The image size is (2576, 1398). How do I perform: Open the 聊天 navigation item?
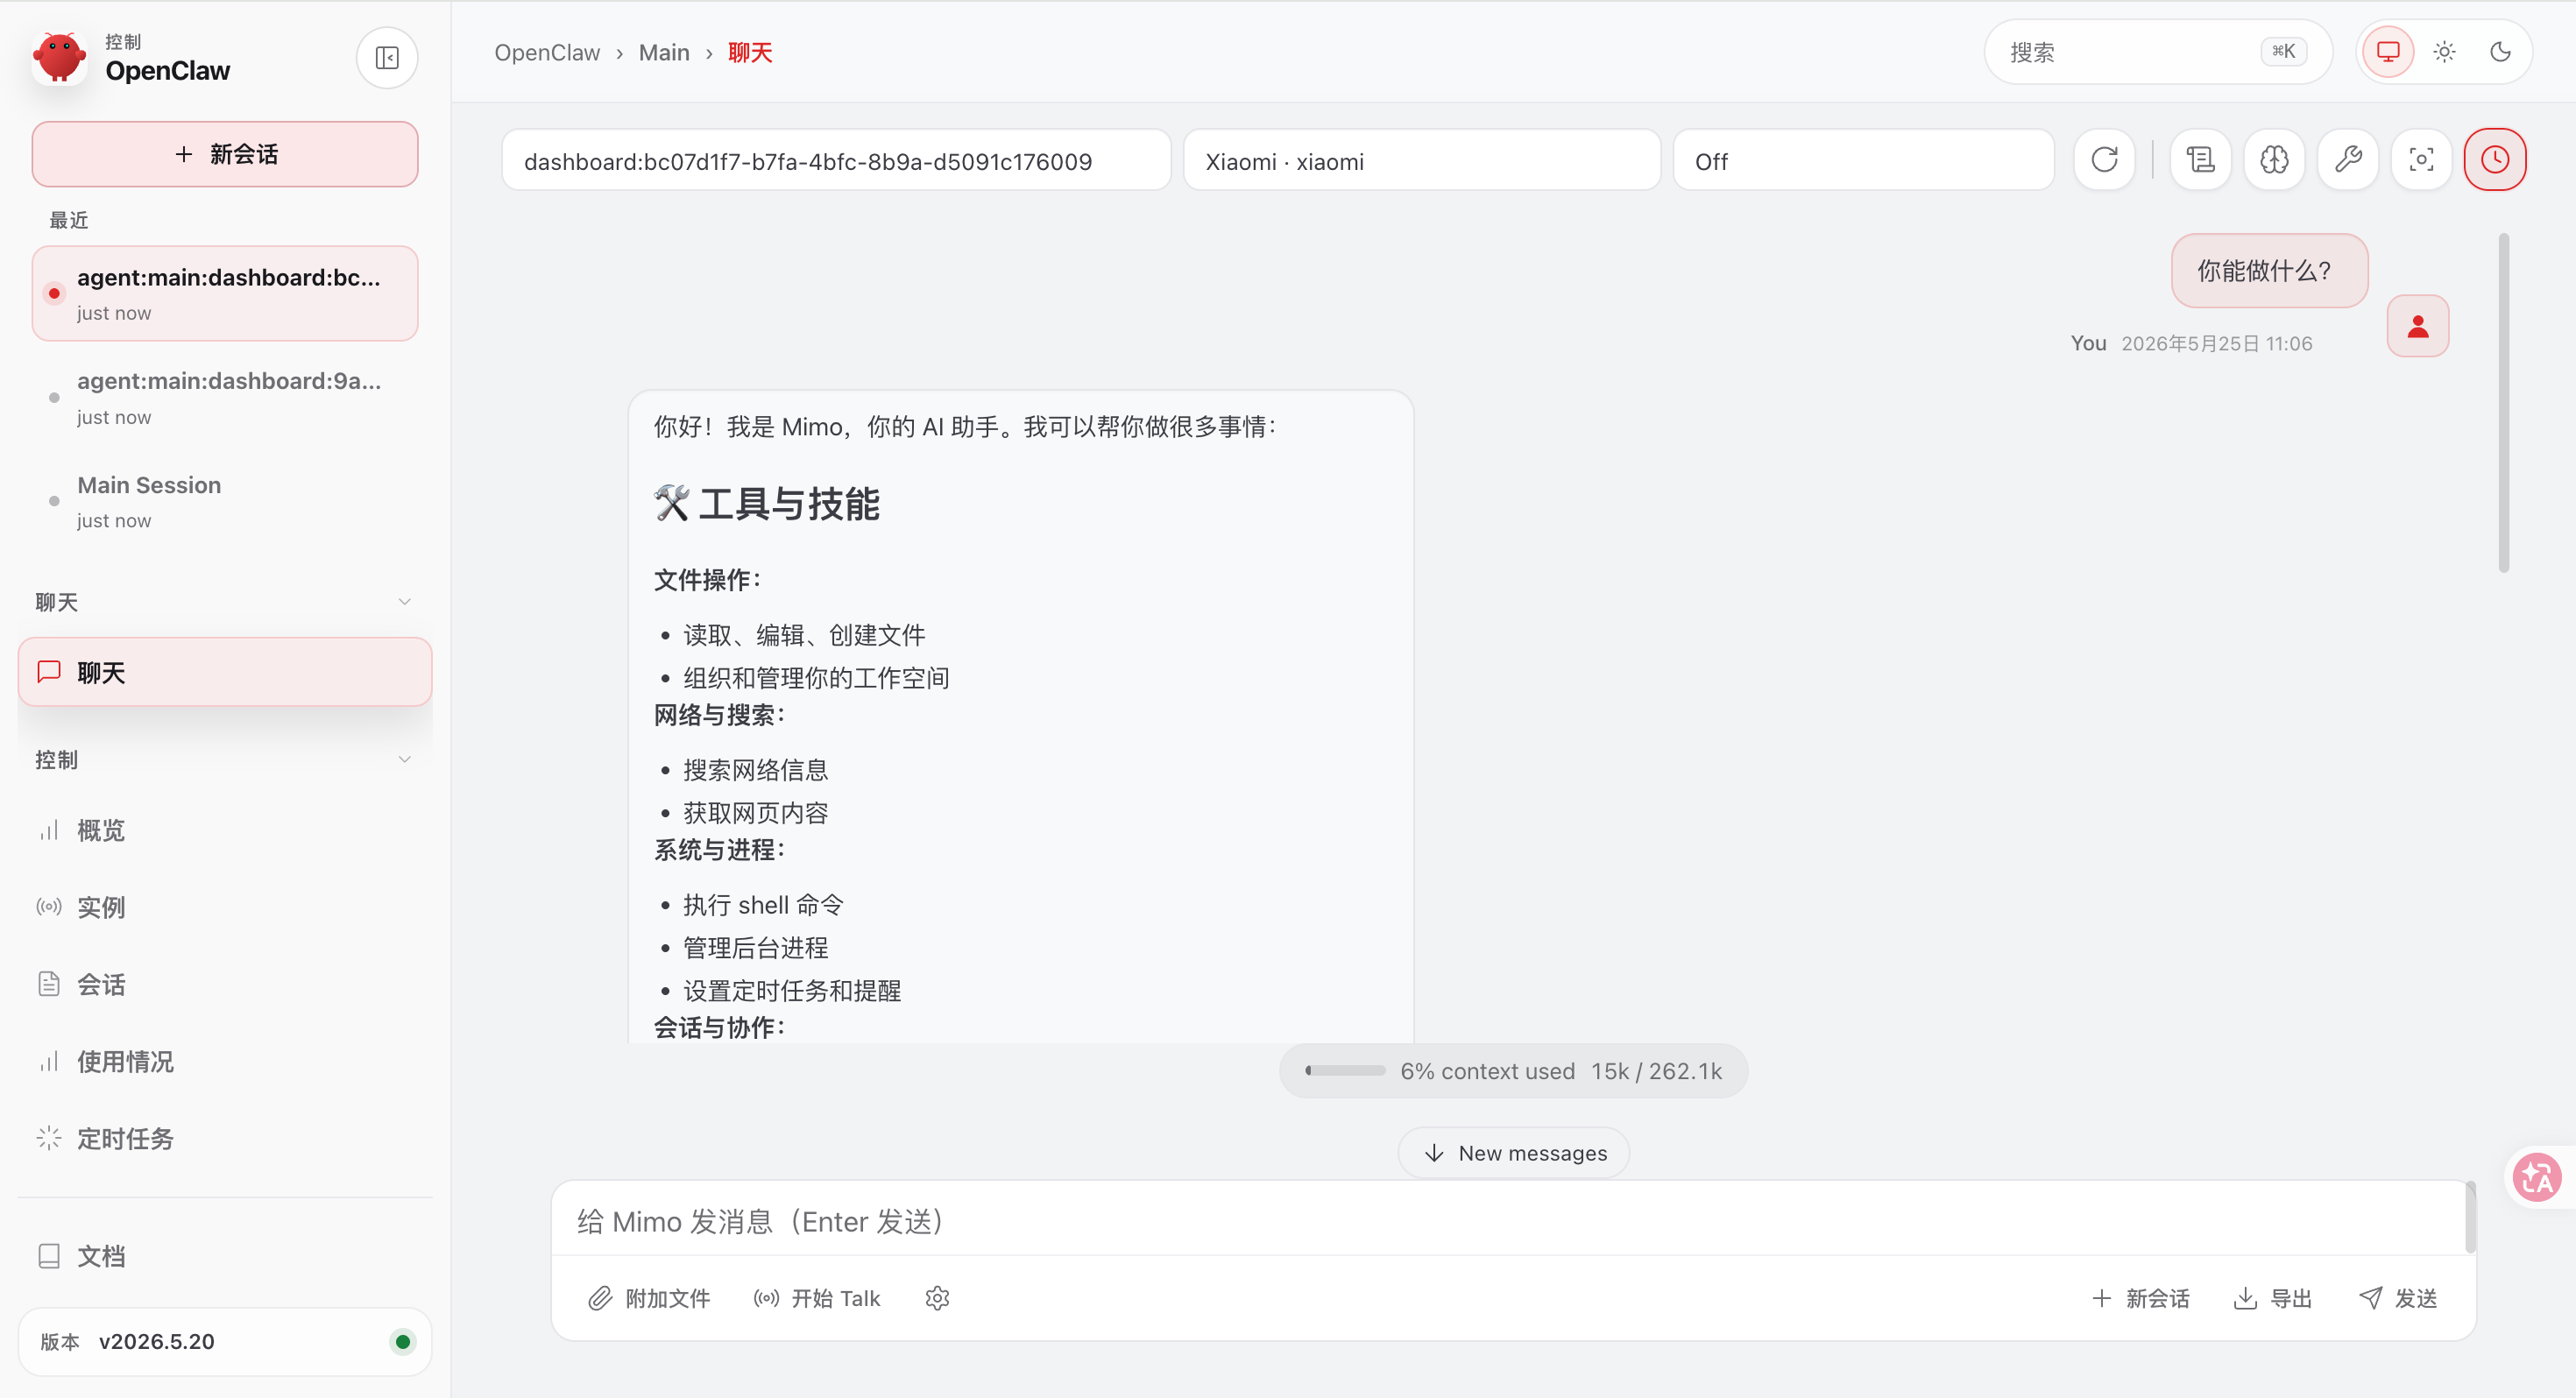[225, 672]
